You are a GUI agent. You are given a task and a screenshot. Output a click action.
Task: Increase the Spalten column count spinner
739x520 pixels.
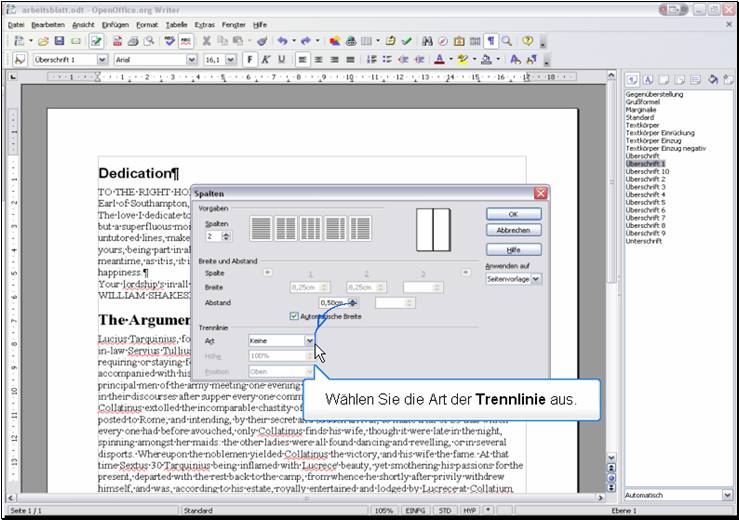click(x=227, y=233)
